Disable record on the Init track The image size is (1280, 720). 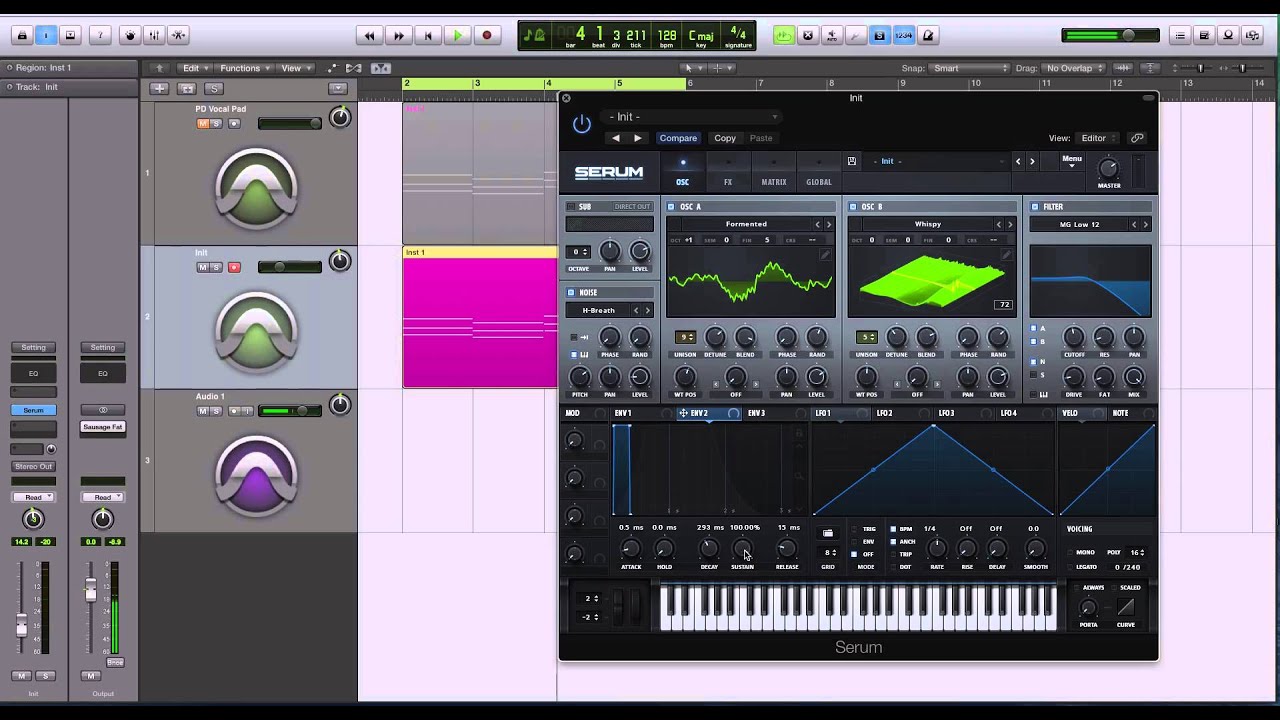point(234,268)
